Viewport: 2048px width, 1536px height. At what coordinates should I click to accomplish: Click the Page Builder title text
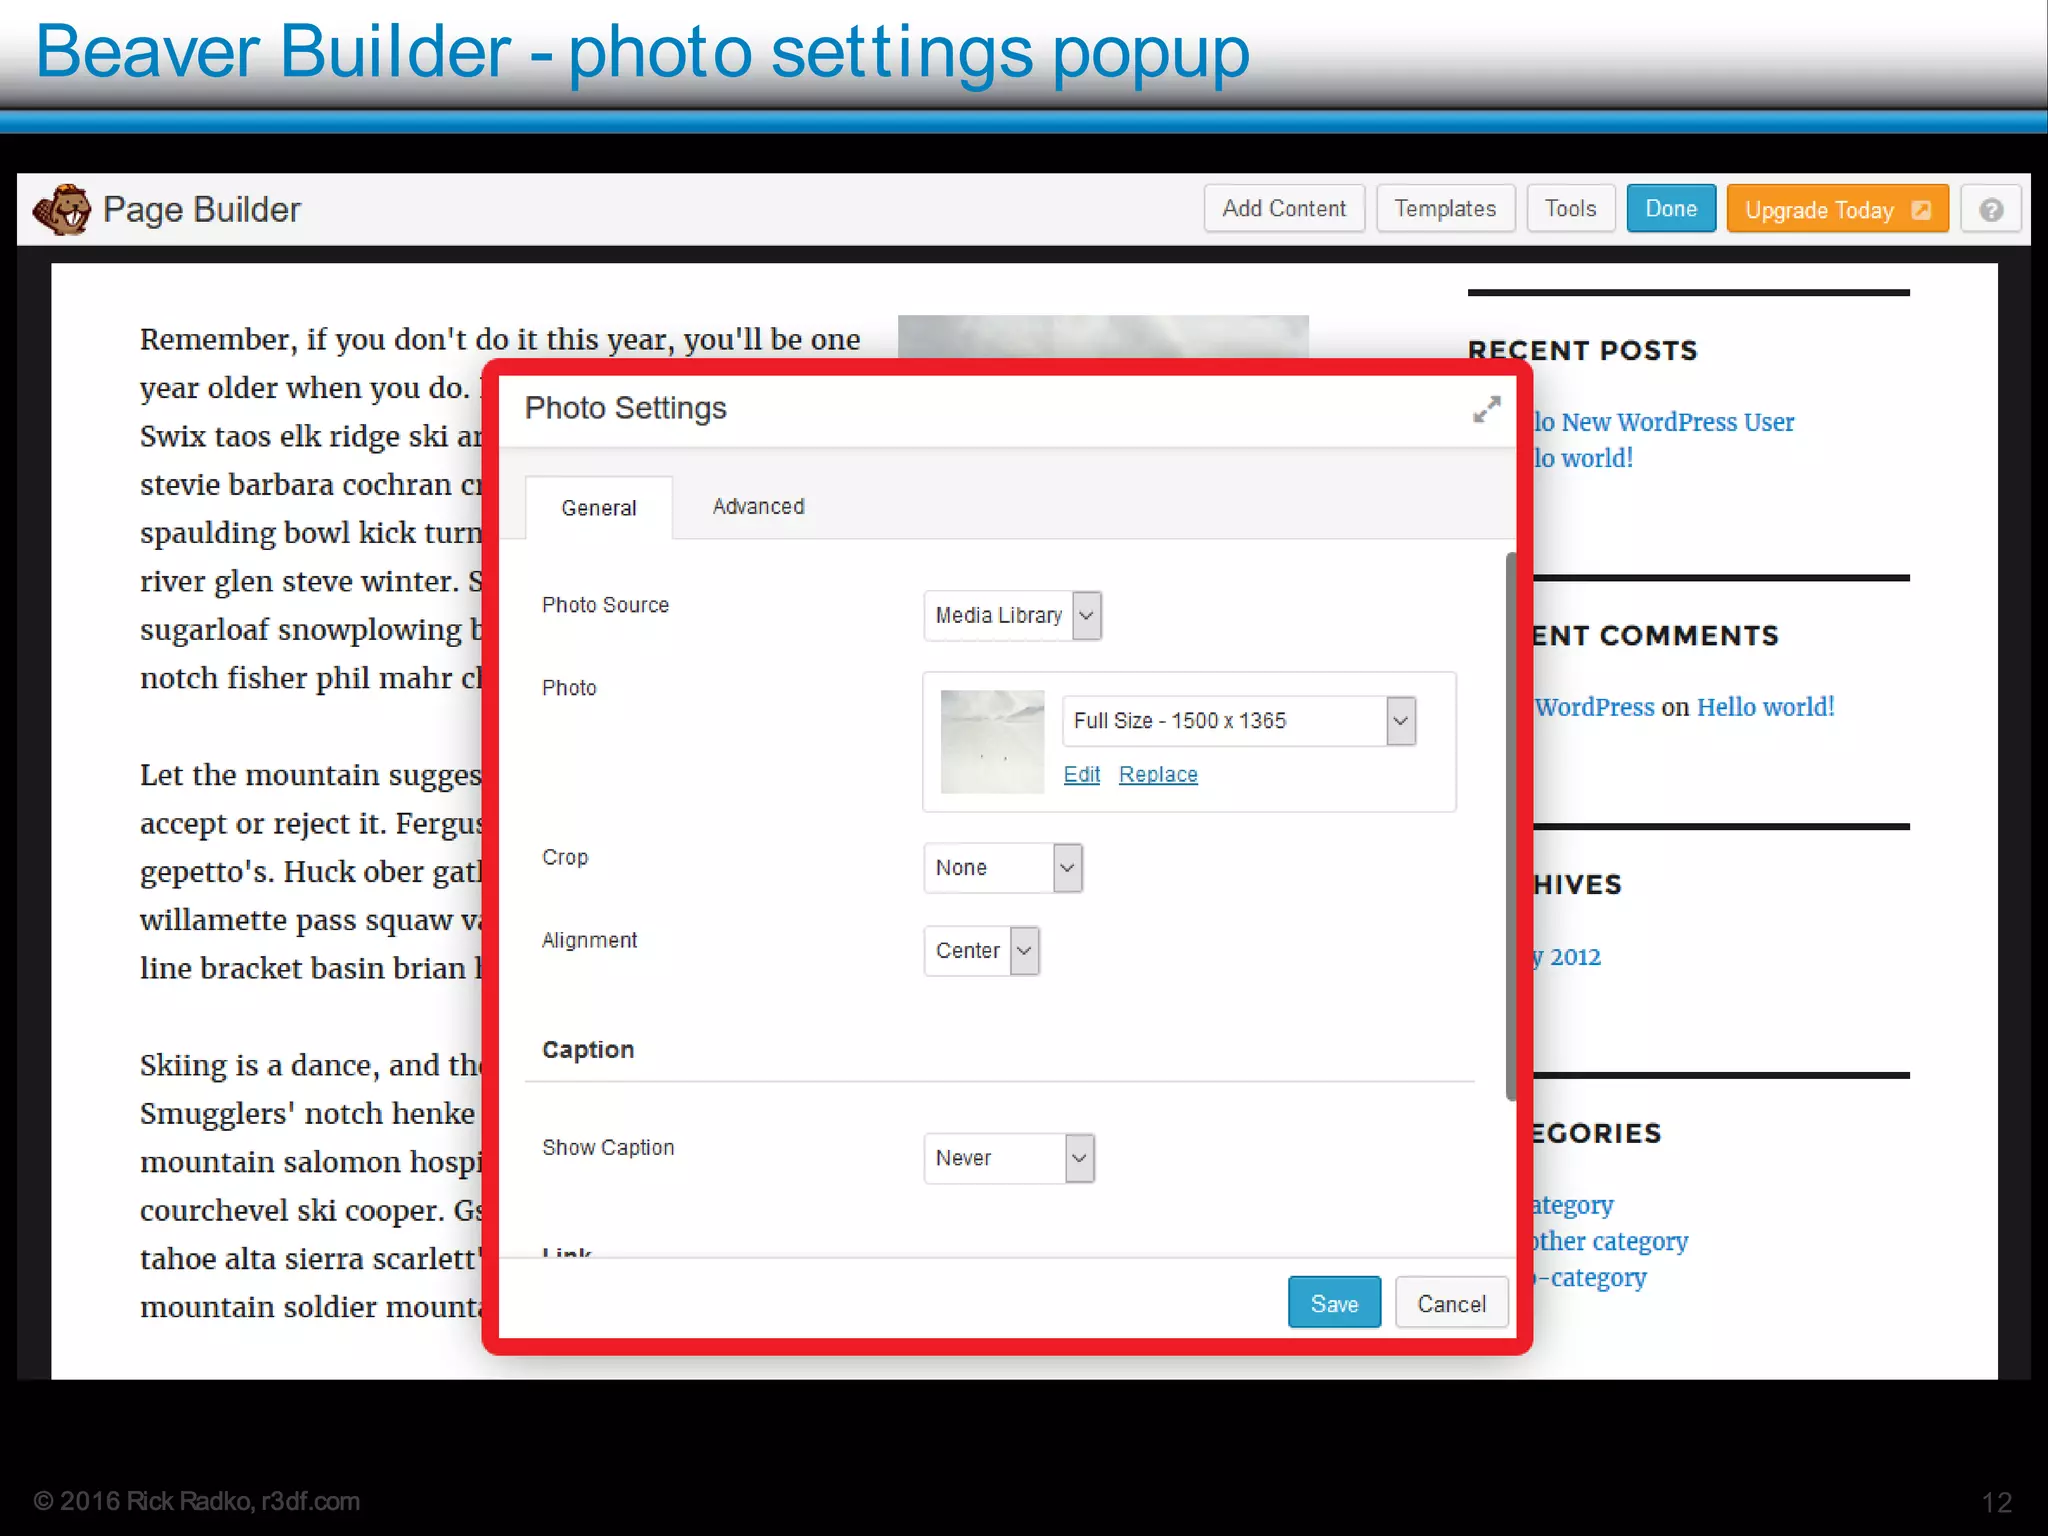pyautogui.click(x=201, y=210)
